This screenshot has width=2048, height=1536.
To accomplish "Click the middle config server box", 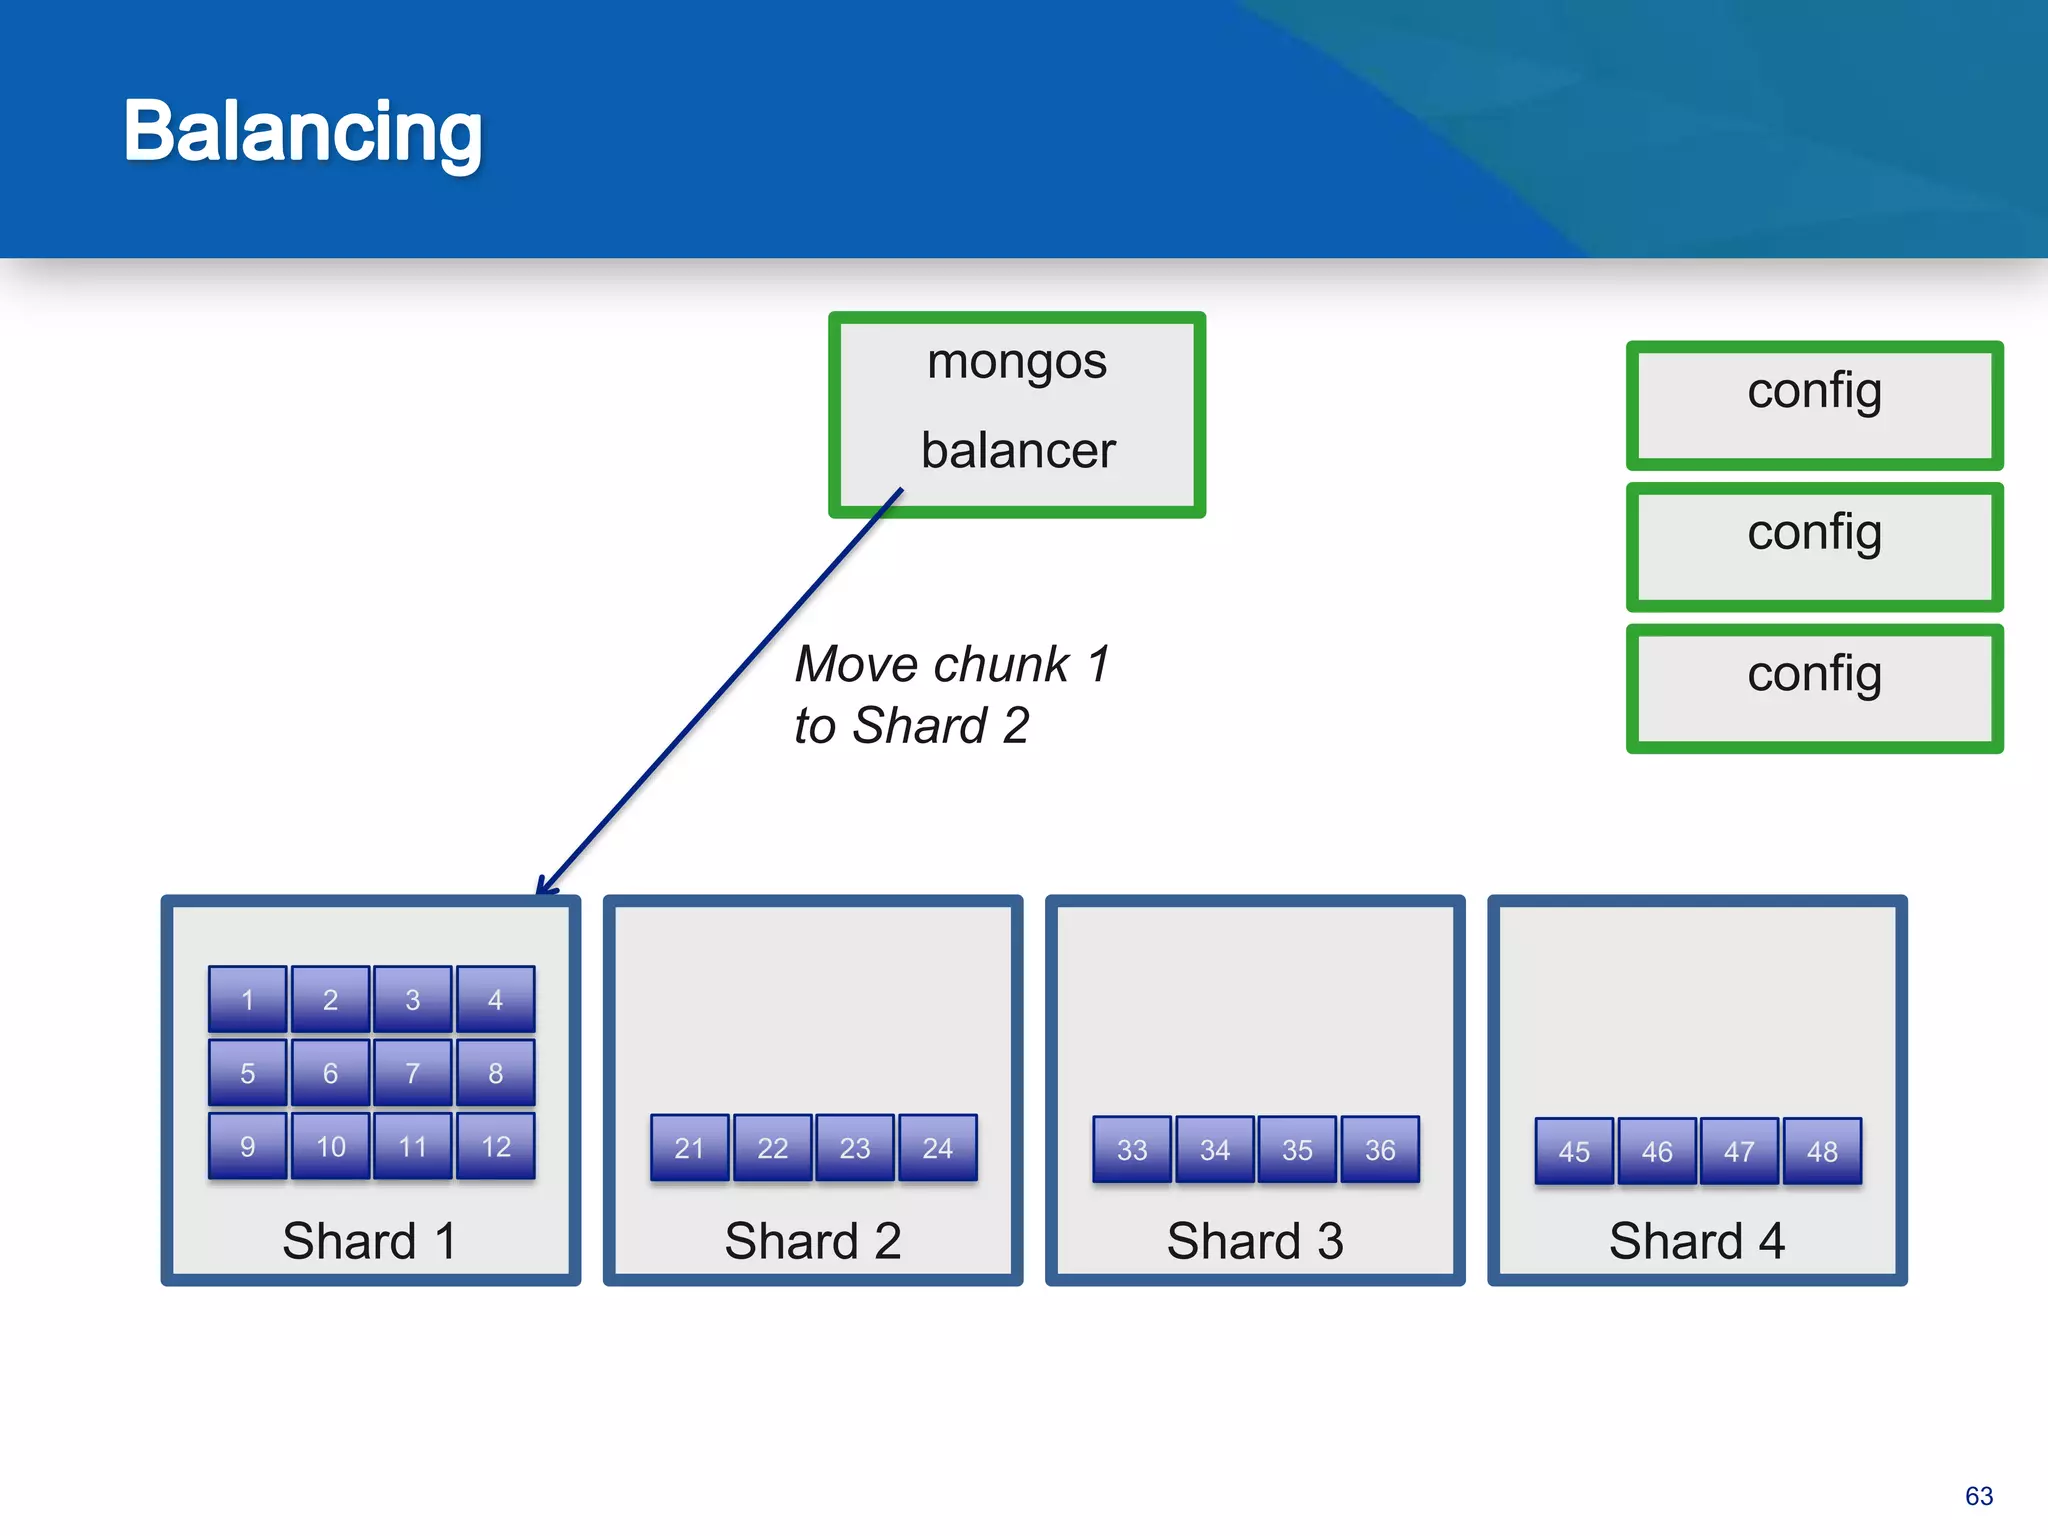I will pos(1814,547).
